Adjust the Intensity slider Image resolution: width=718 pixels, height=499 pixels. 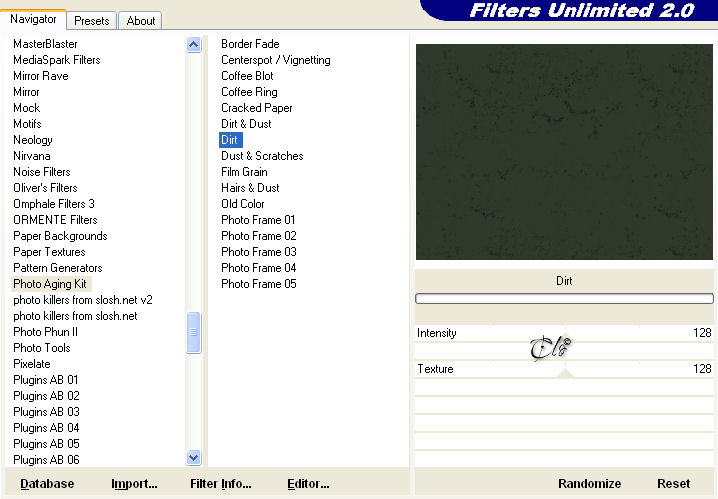564,333
